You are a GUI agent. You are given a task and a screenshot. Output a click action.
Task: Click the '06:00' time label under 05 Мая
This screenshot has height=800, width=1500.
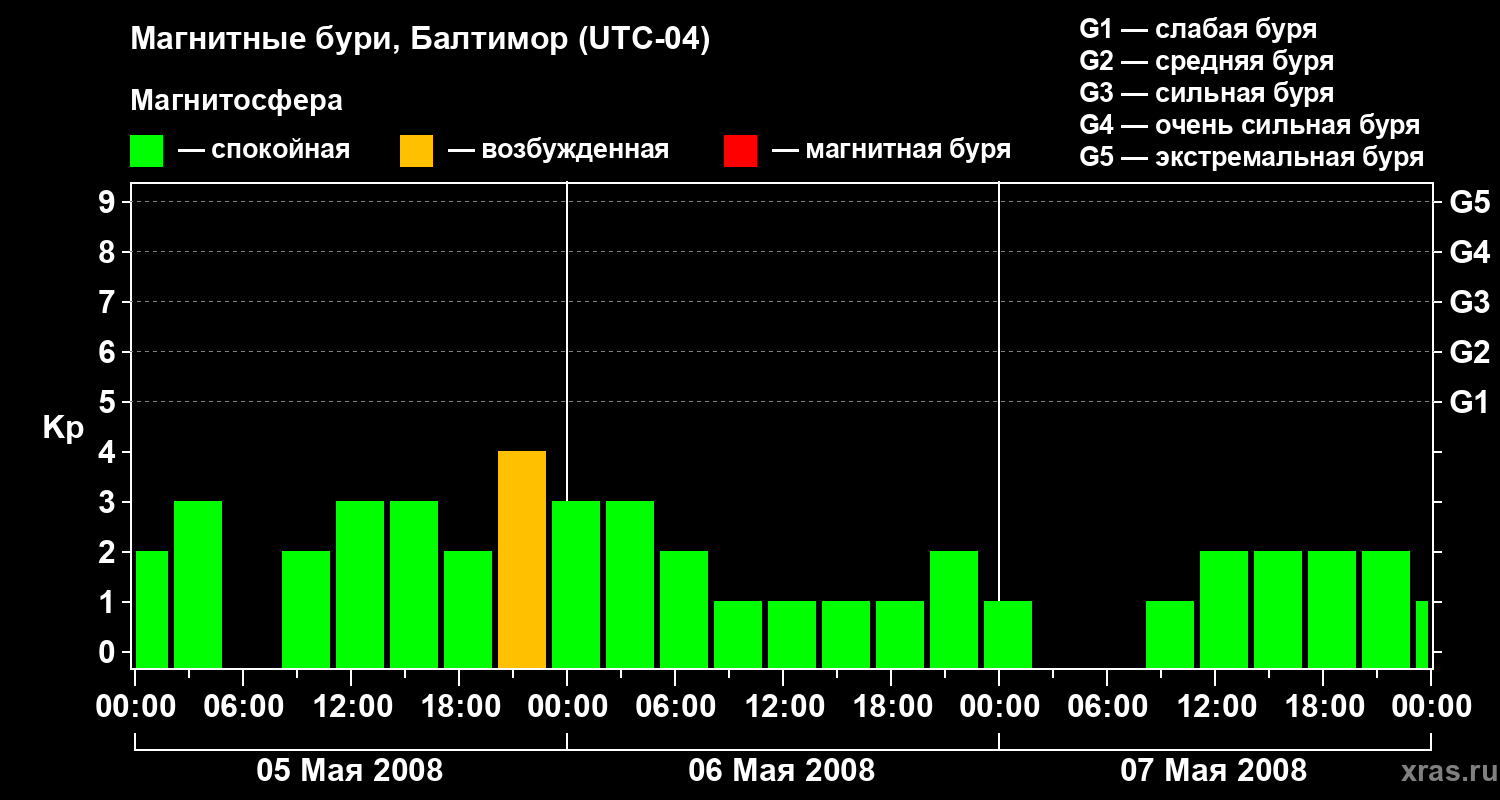click(x=244, y=707)
